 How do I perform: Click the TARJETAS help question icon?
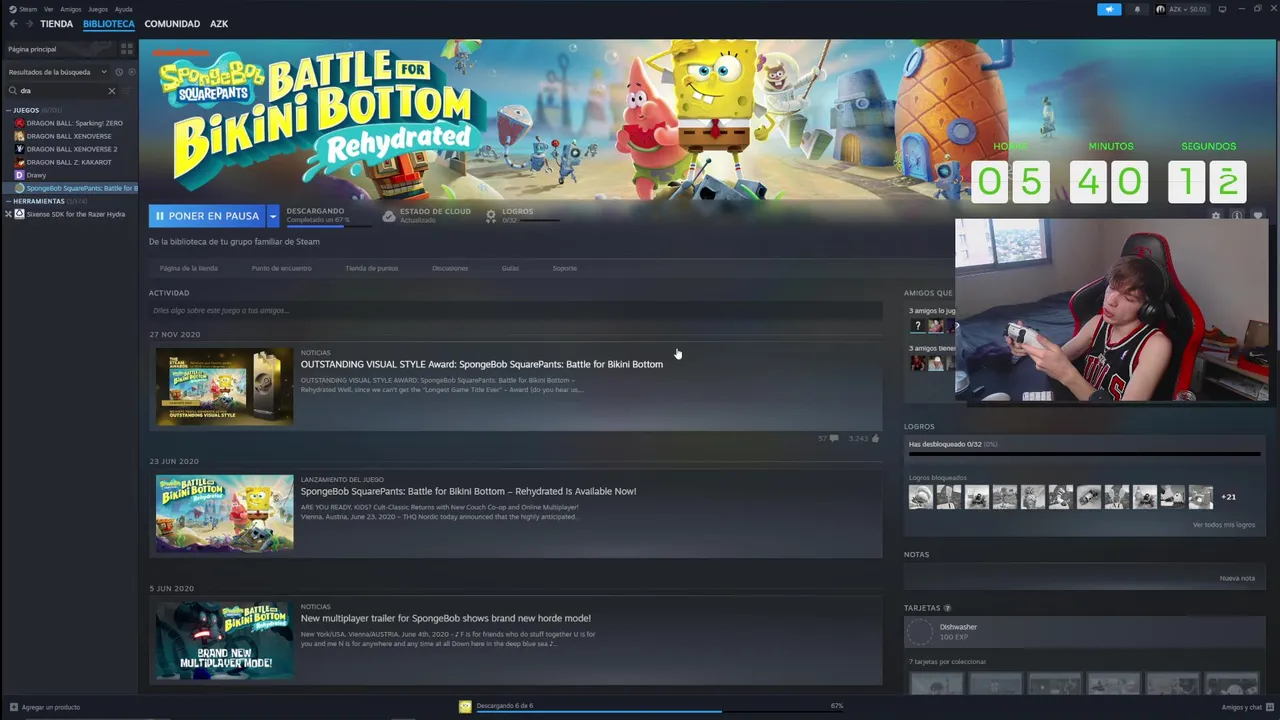[947, 608]
